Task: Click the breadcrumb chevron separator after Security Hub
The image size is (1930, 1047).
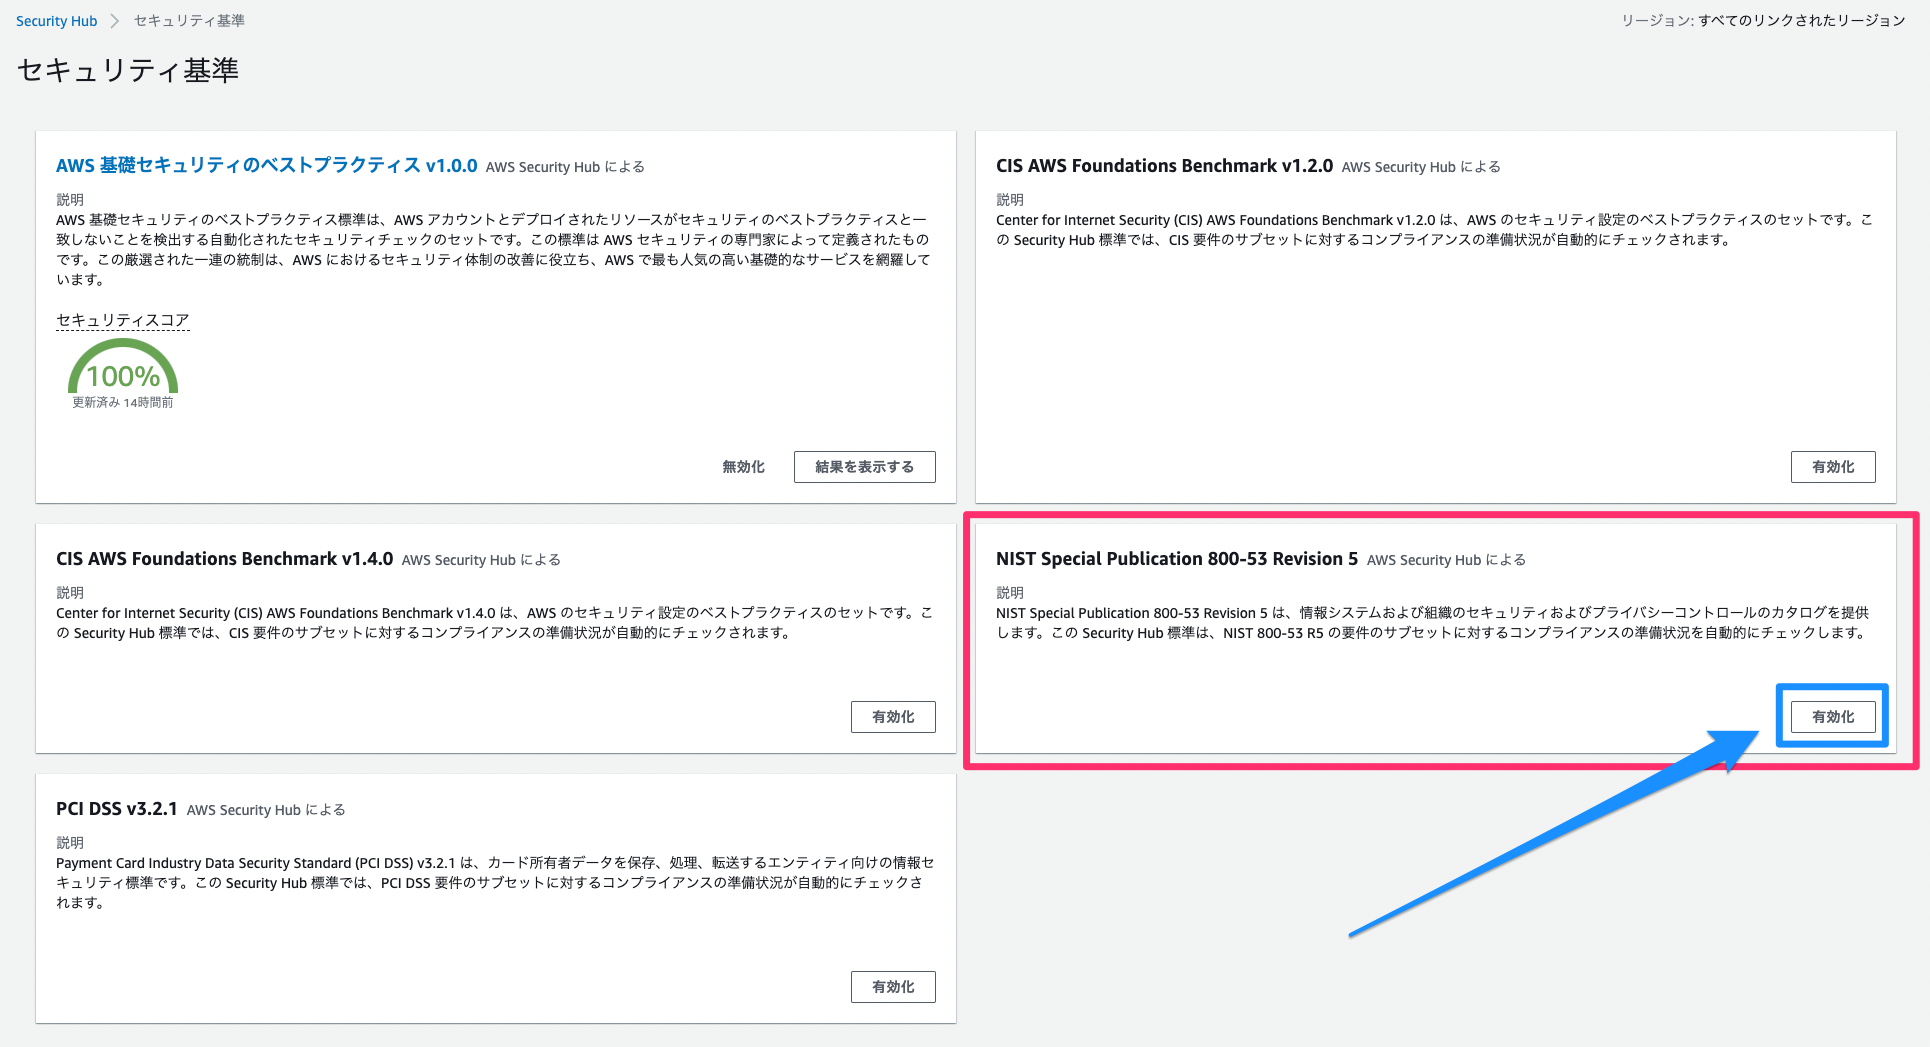Action: coord(115,21)
